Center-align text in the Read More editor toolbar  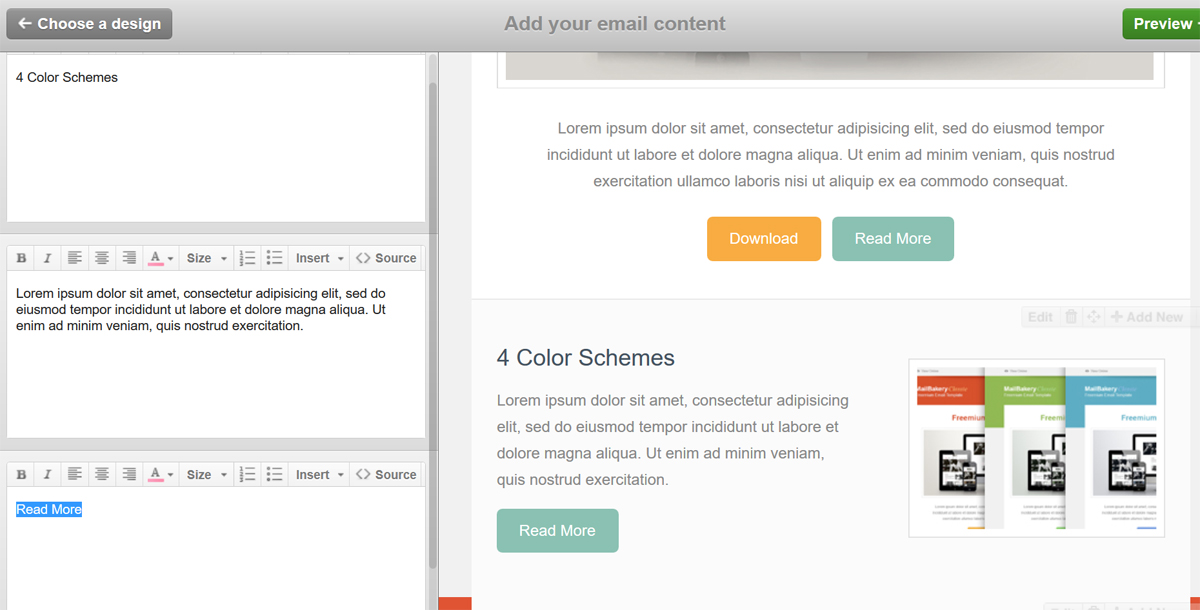[x=102, y=475]
